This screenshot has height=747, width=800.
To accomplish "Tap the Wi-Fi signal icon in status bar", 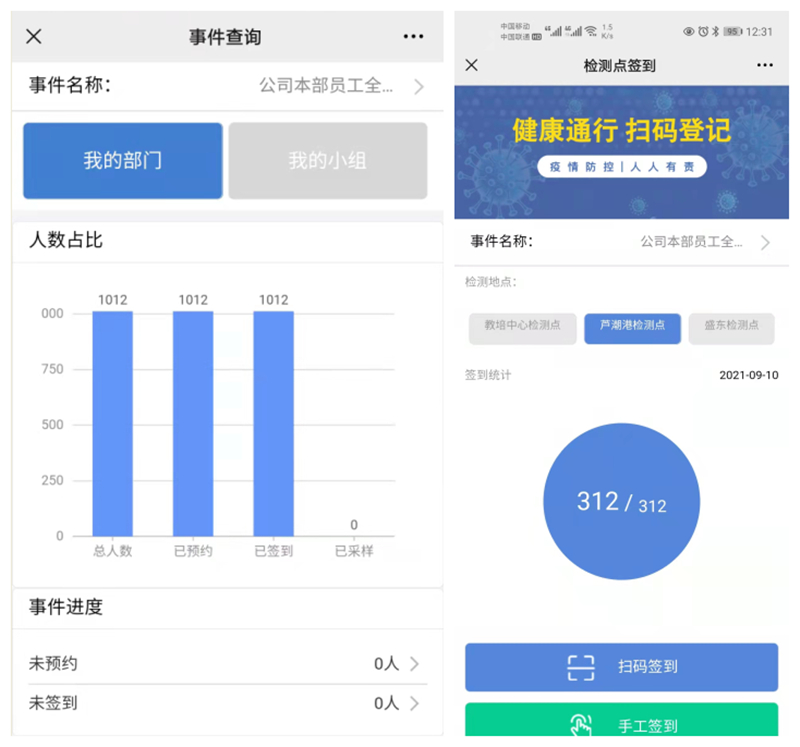I will click(591, 31).
